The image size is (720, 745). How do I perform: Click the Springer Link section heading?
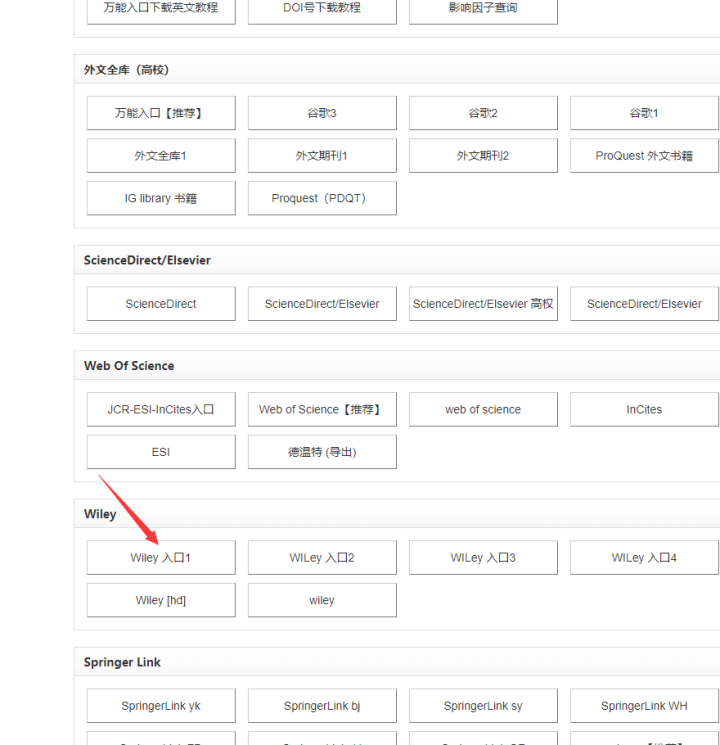point(122,662)
